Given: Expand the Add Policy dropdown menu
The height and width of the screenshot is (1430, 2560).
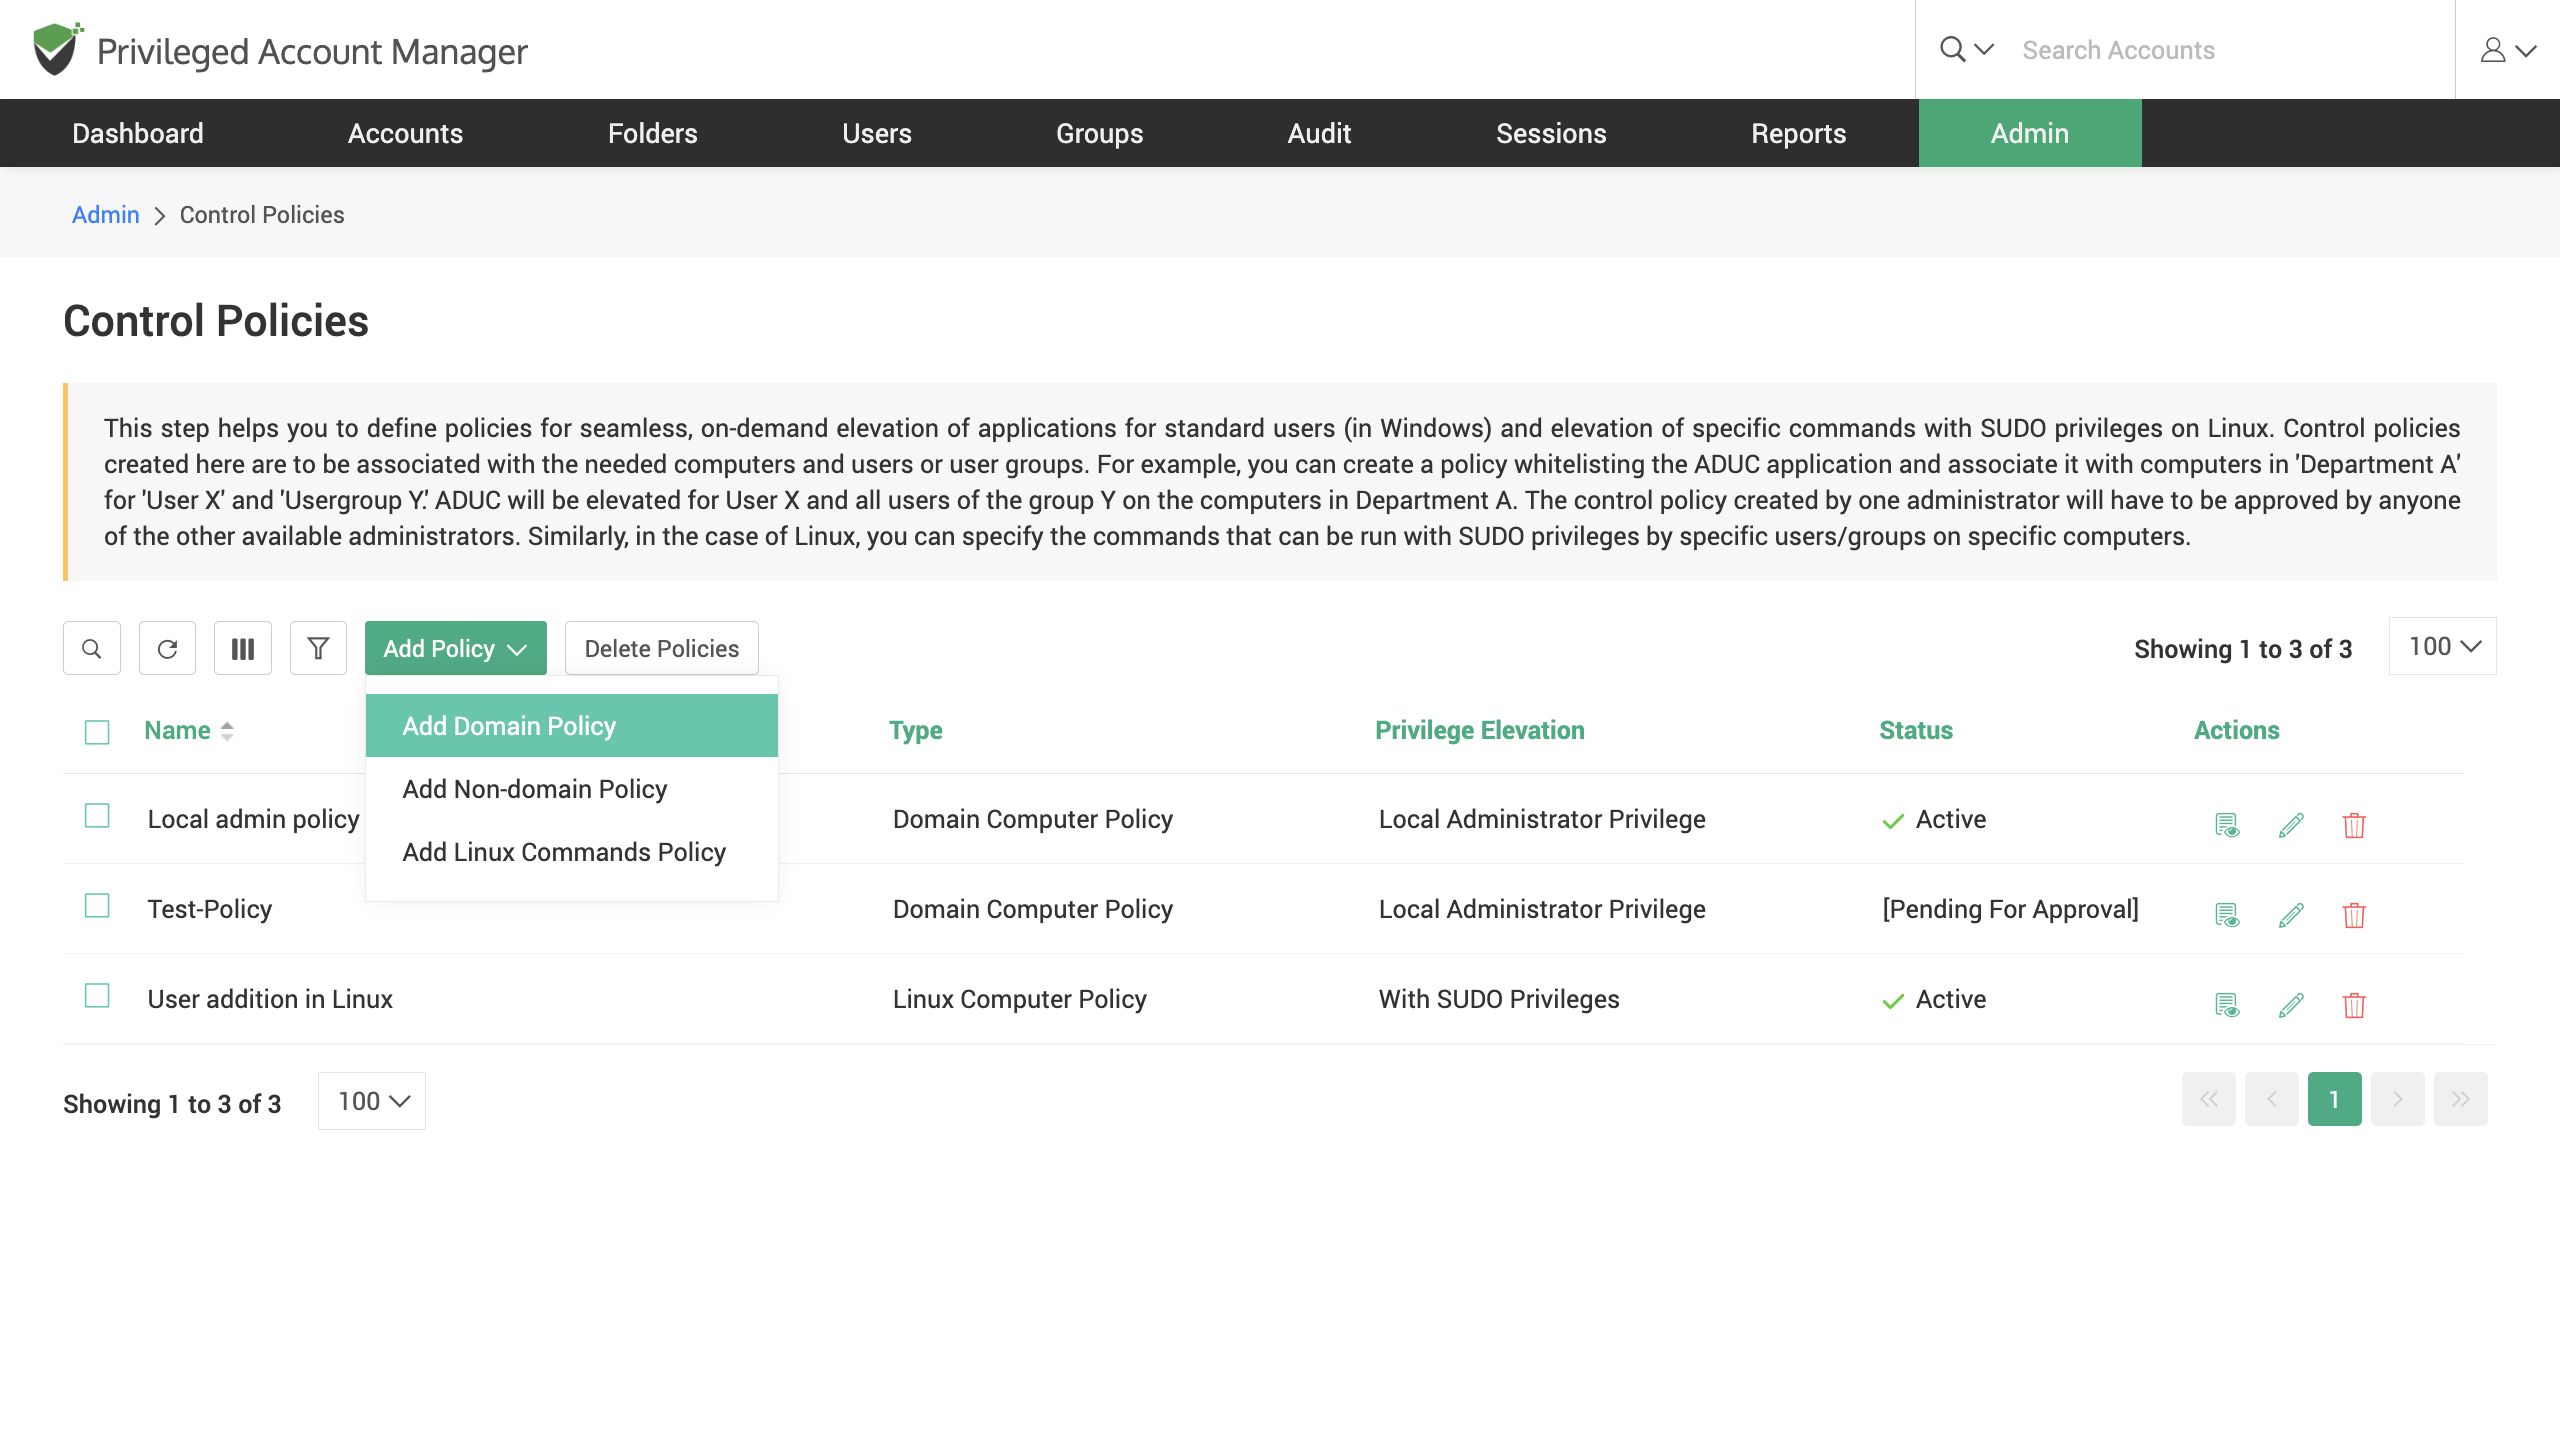Looking at the screenshot, I should coord(454,647).
